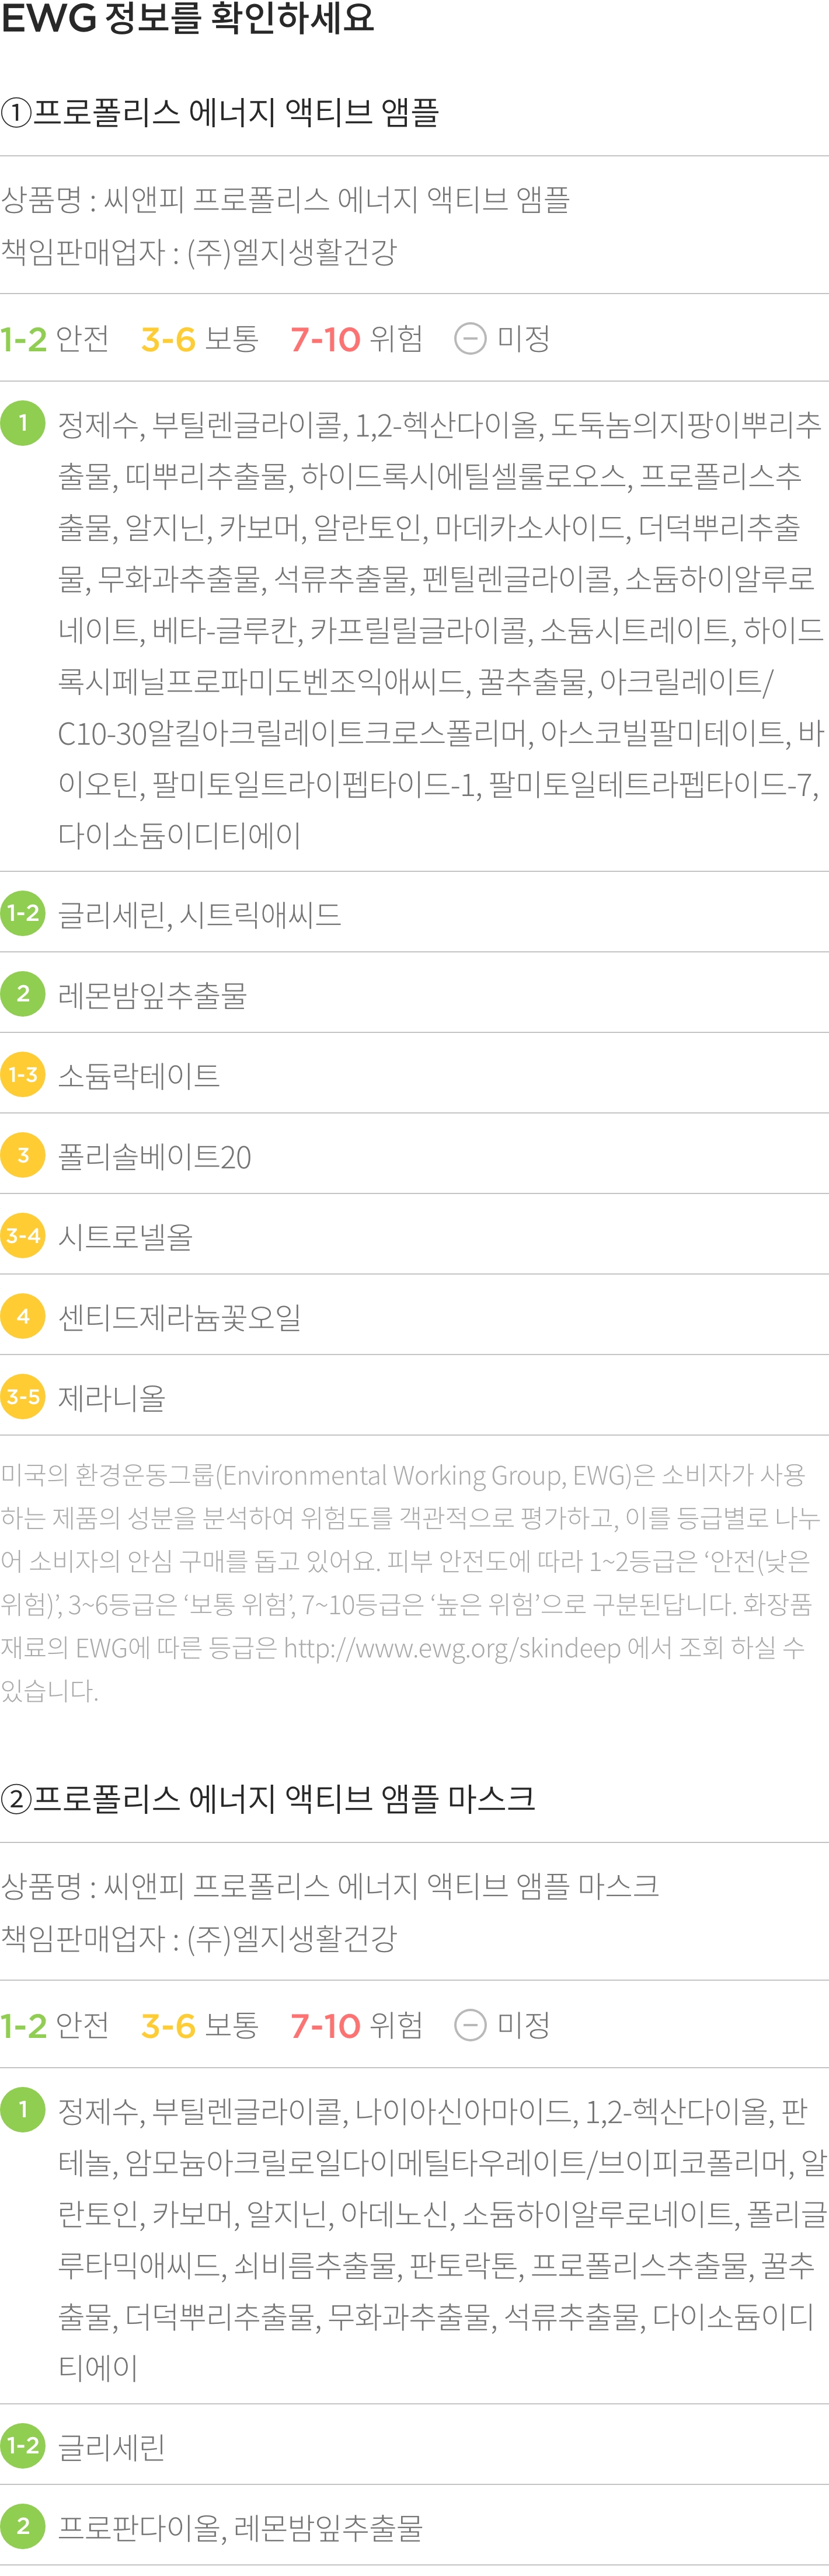829x2576 pixels.
Task: Click '상품명 : 씨앤피 프로폴리스 에너지 액티브 앰플 마스크'
Action: click(330, 1885)
